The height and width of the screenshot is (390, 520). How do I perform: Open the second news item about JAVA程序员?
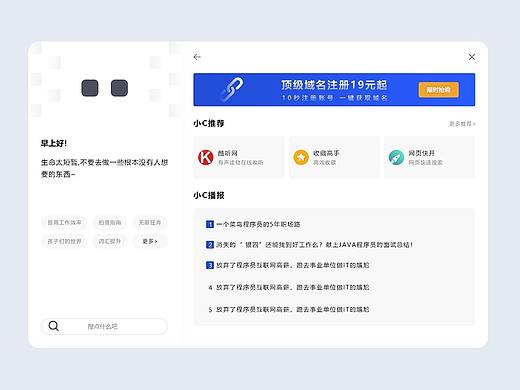(x=314, y=245)
